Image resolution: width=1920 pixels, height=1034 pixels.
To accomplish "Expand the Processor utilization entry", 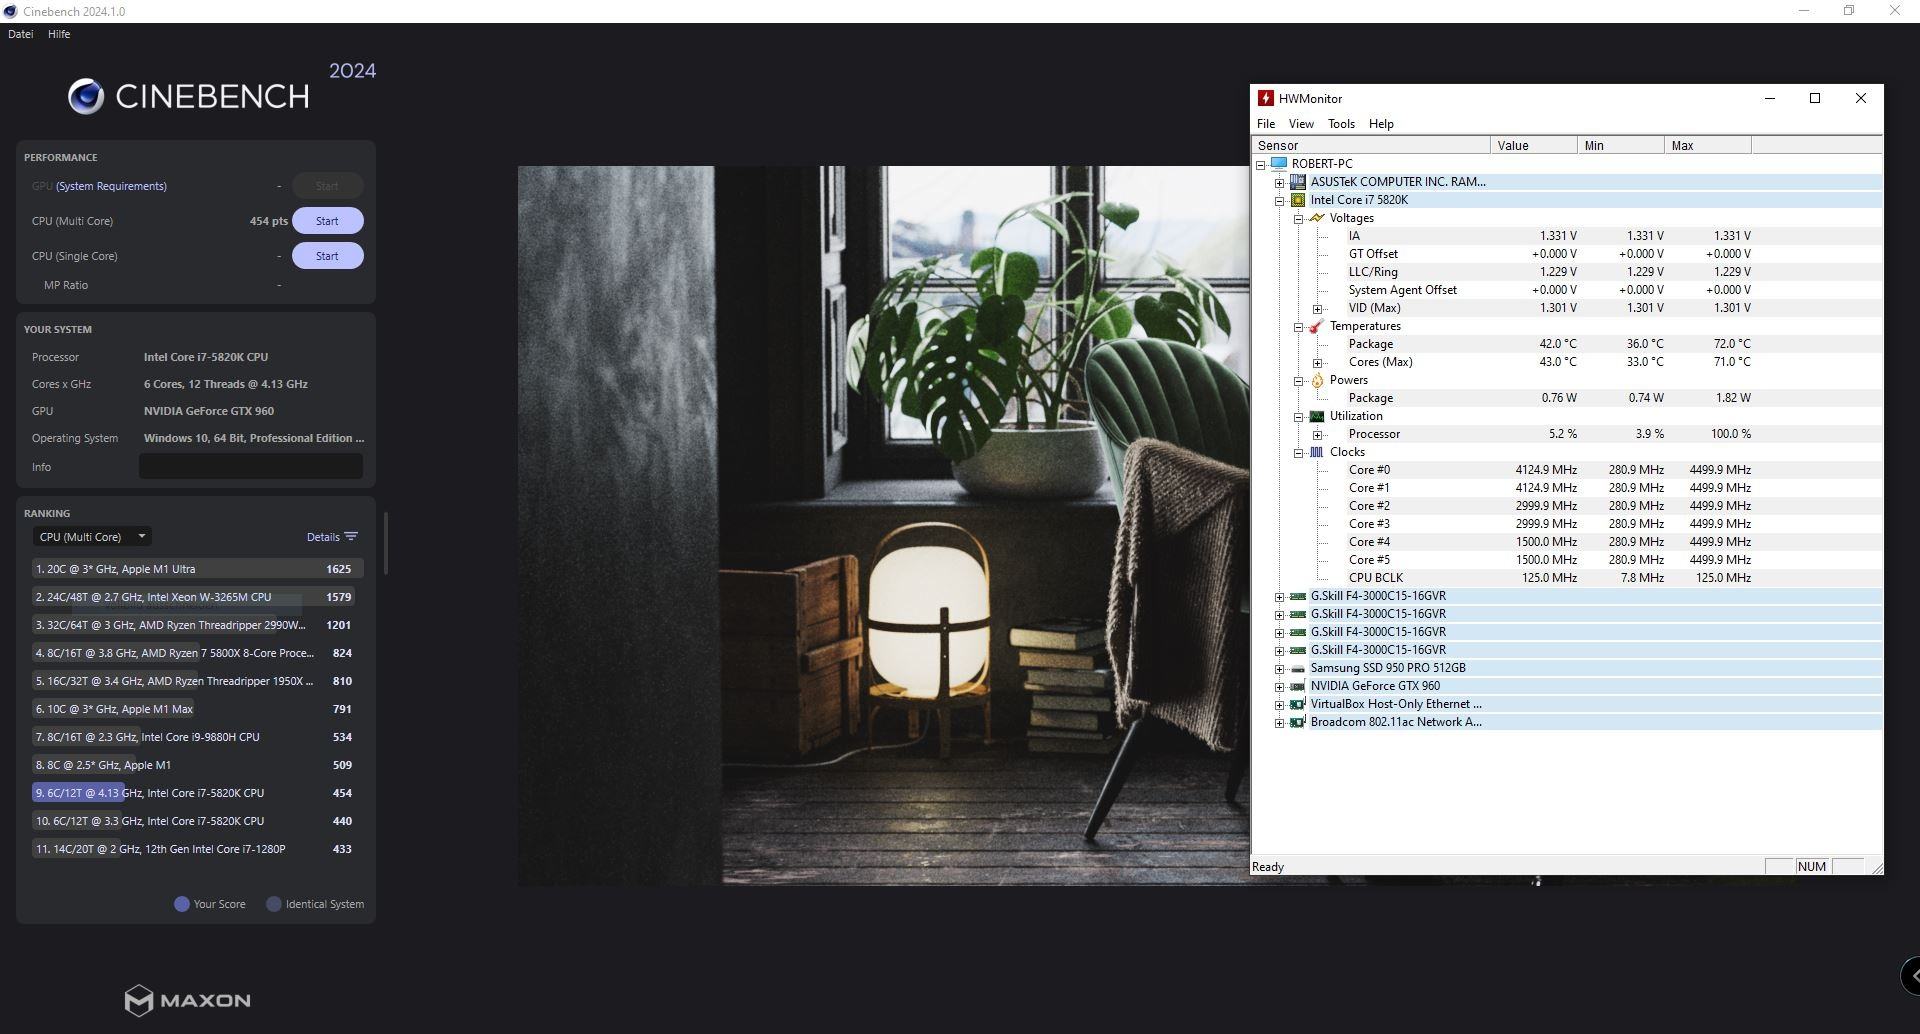I will 1317,434.
